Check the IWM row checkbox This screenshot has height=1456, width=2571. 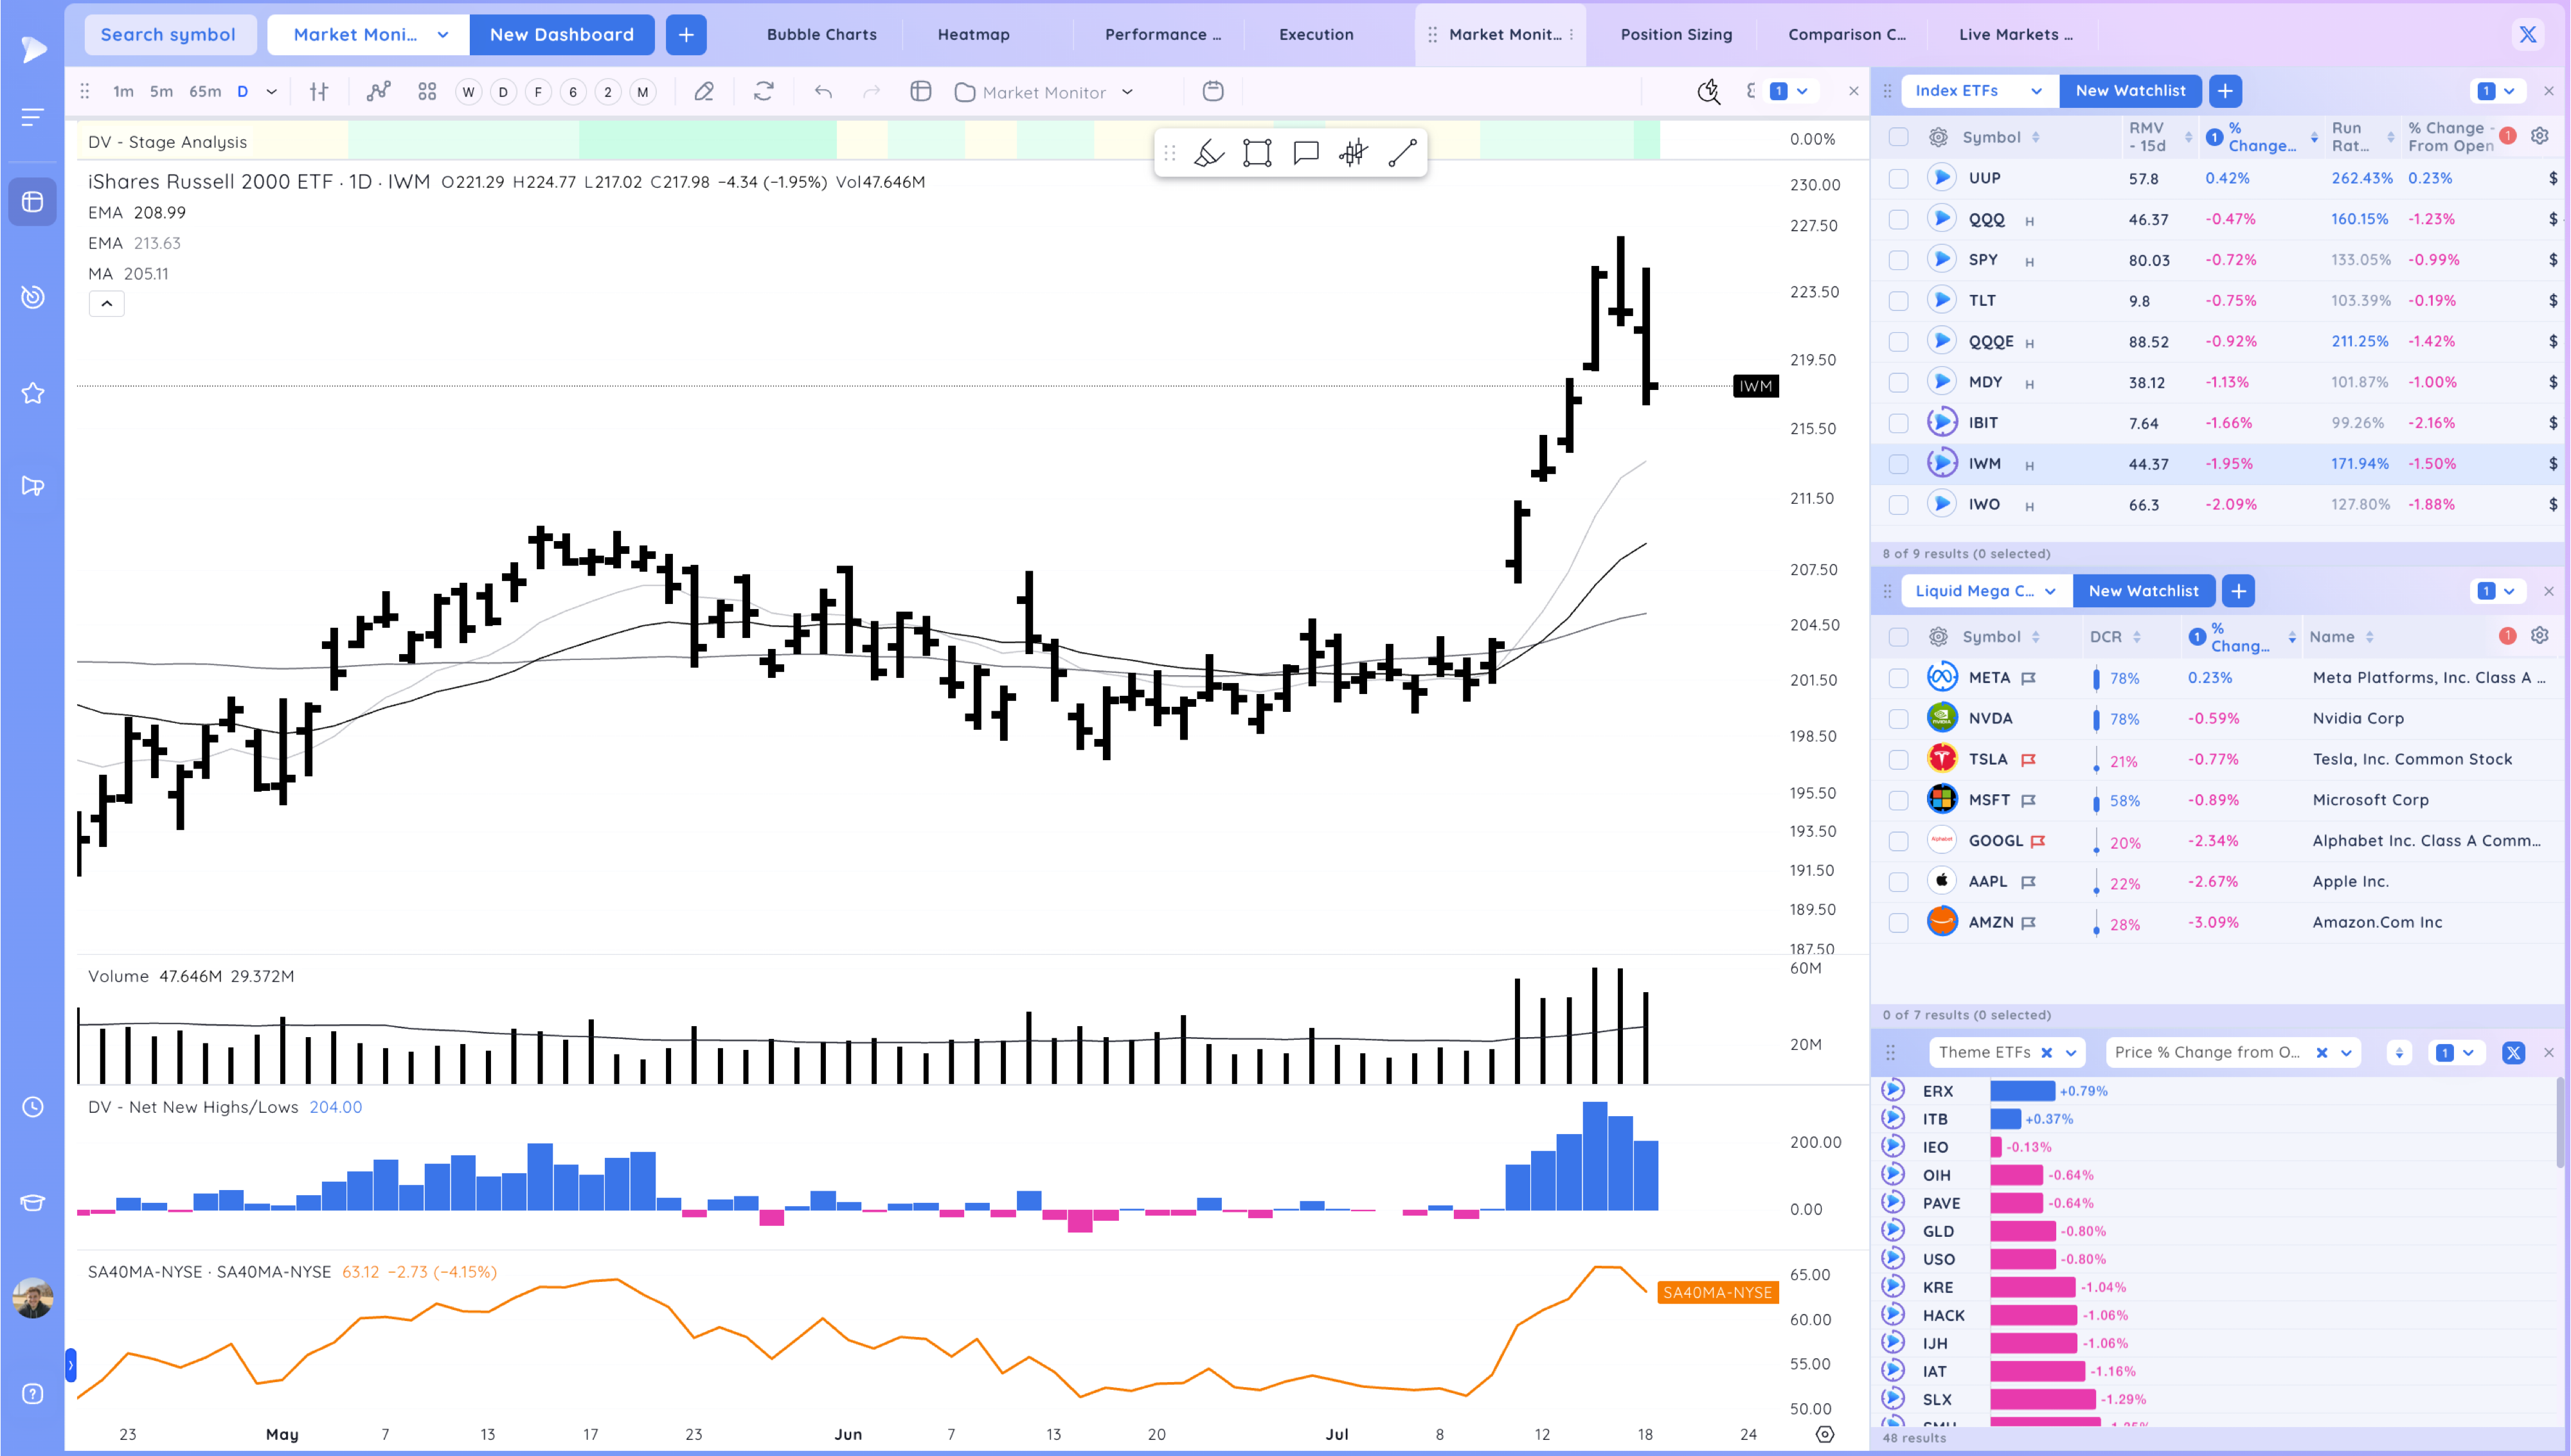coord(1898,464)
